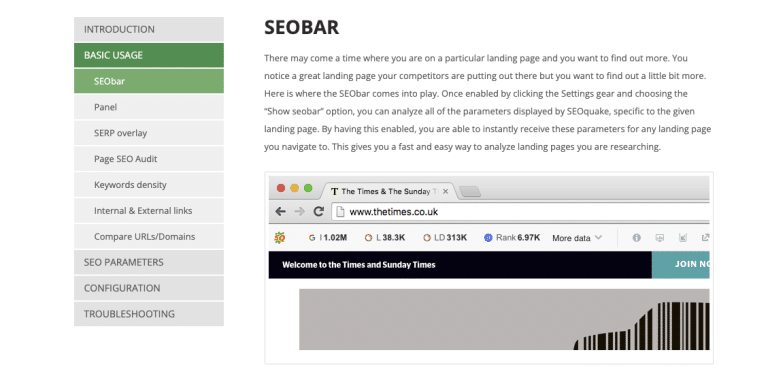Image resolution: width=768 pixels, height=378 pixels.
Task: Click the browser back arrow in the screenshot
Action: [x=280, y=212]
